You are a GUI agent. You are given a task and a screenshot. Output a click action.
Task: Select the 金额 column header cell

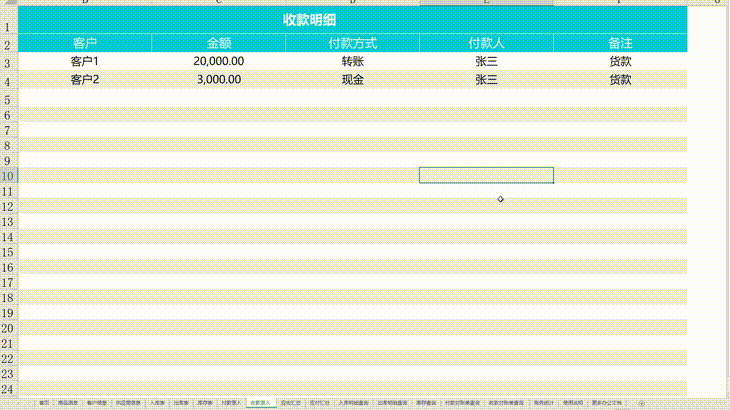(218, 43)
